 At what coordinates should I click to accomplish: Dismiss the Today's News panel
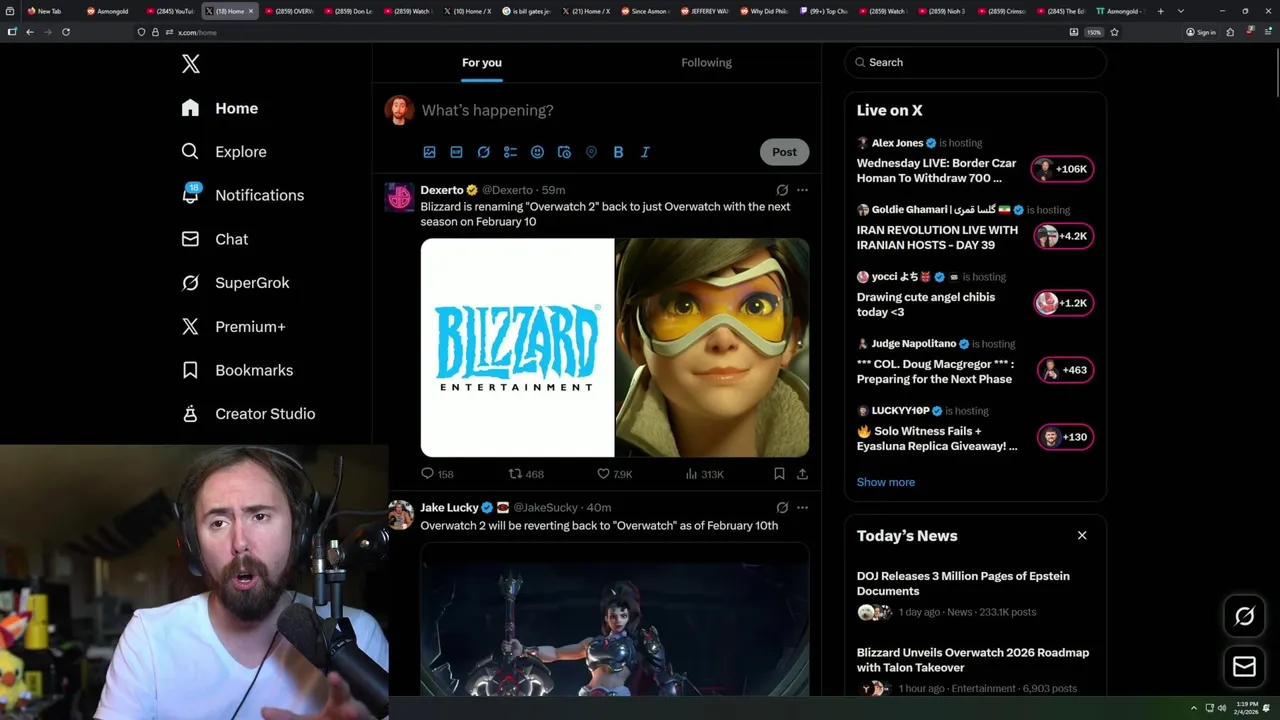tap(1082, 536)
